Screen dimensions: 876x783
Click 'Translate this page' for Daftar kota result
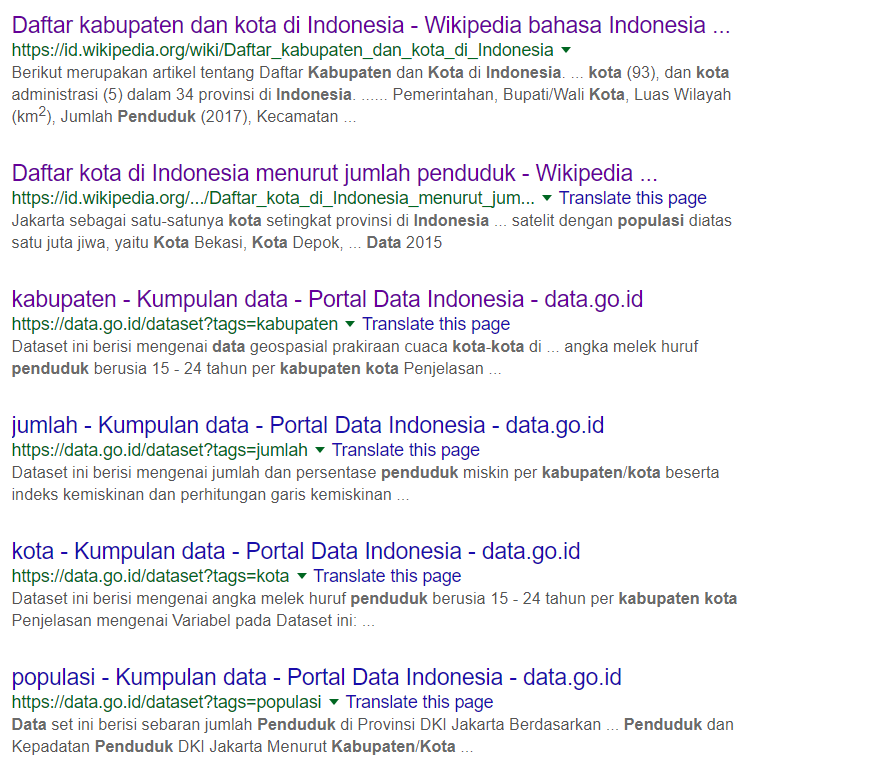632,198
